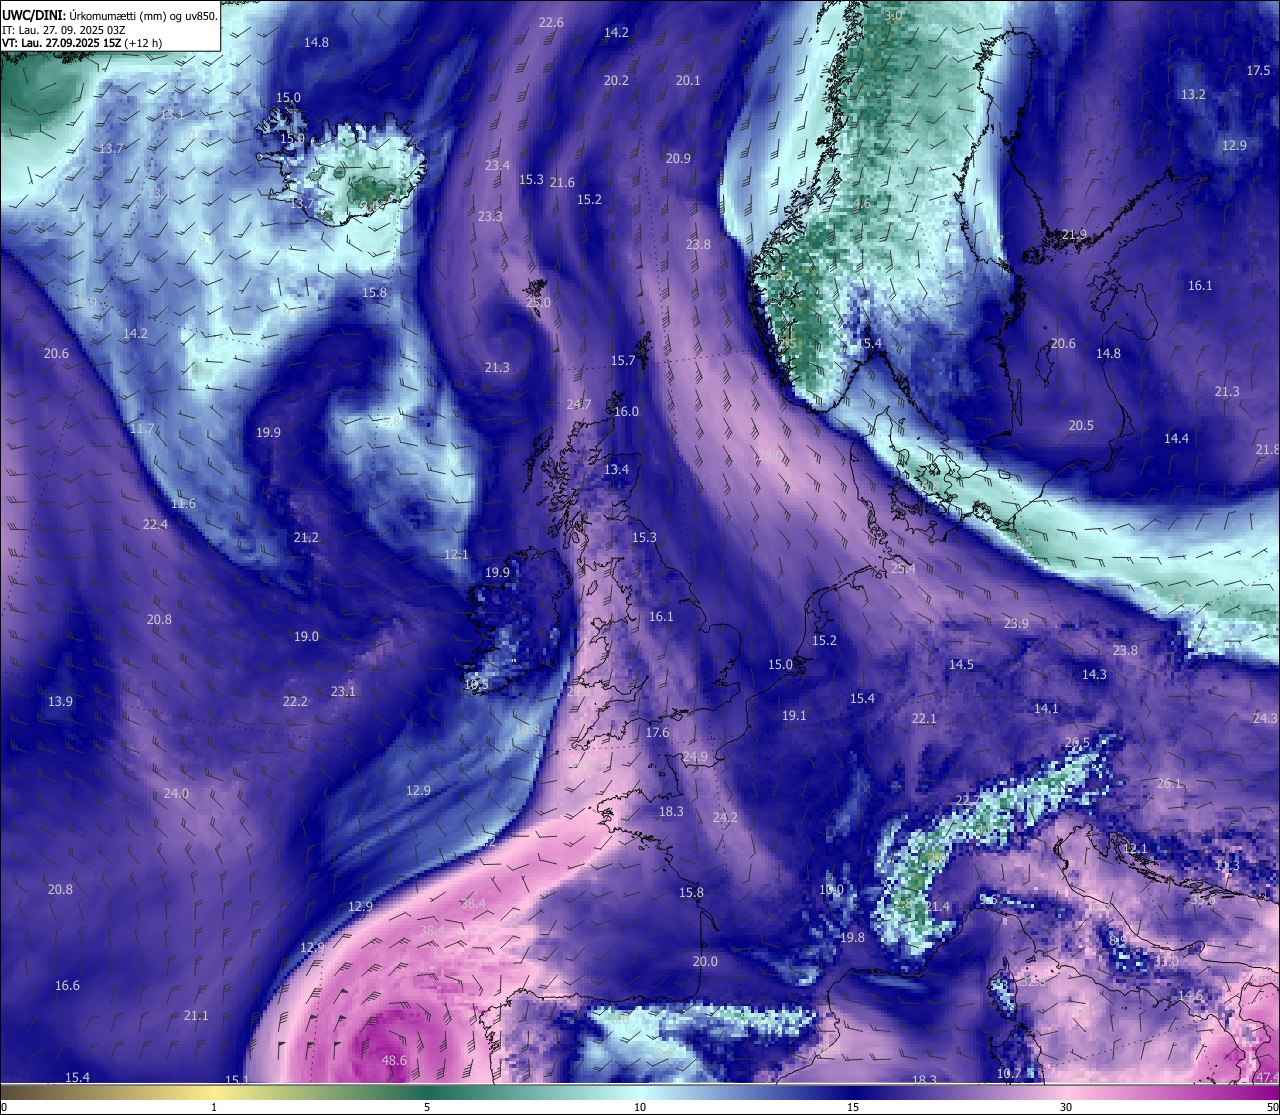Click the 20.0 label in southern France
The image size is (1280, 1115).
705,961
